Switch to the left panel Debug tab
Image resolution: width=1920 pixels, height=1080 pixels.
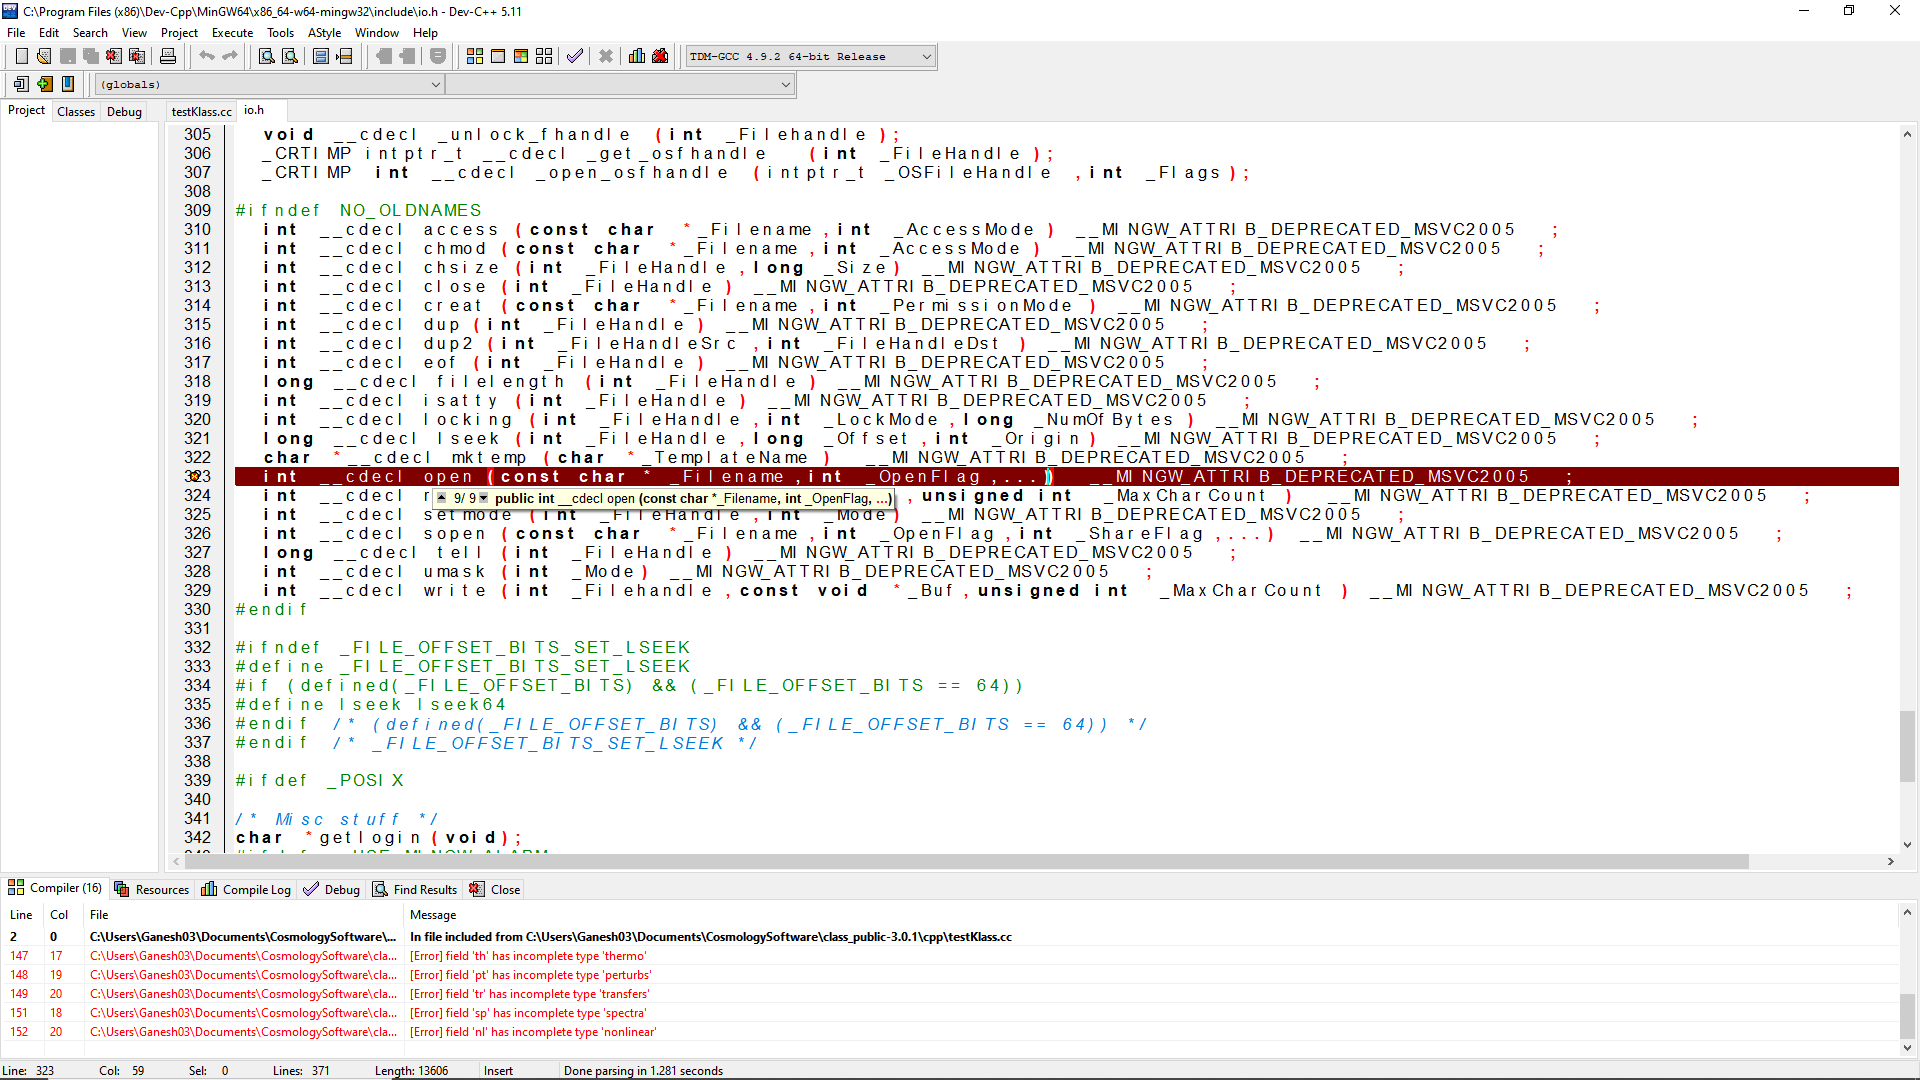tap(124, 111)
